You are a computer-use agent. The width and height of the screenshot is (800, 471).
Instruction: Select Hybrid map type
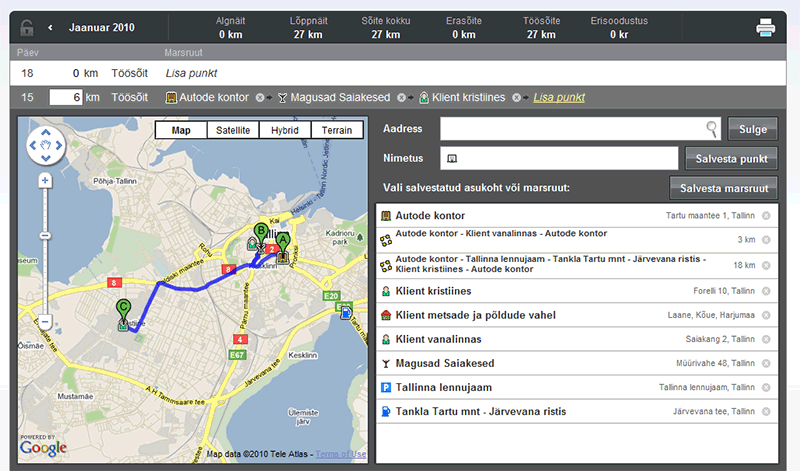pyautogui.click(x=284, y=131)
